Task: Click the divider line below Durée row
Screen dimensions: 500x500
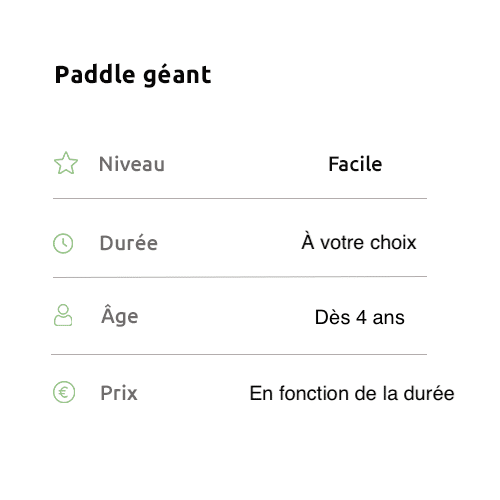Action: [240, 277]
